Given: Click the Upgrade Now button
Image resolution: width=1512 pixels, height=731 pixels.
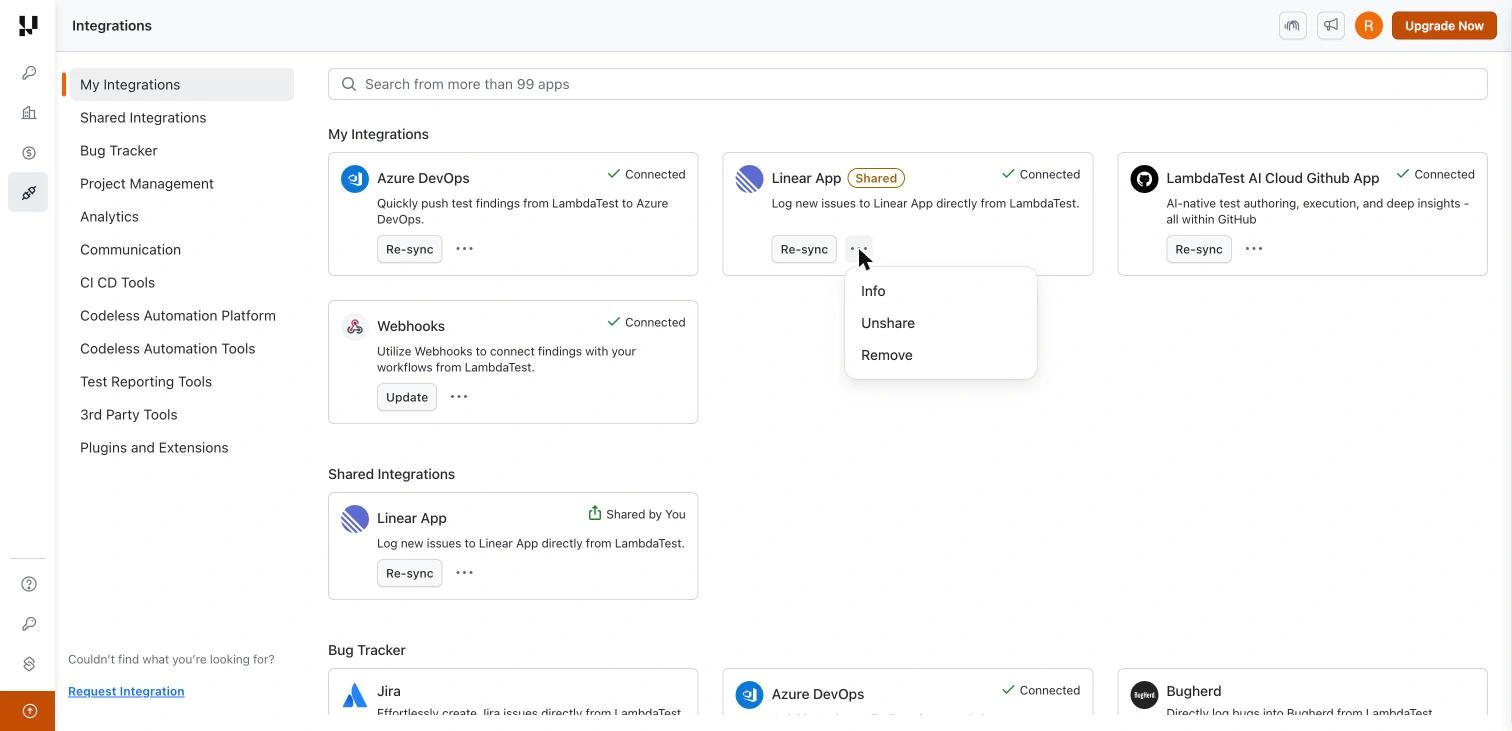Looking at the screenshot, I should (1444, 26).
